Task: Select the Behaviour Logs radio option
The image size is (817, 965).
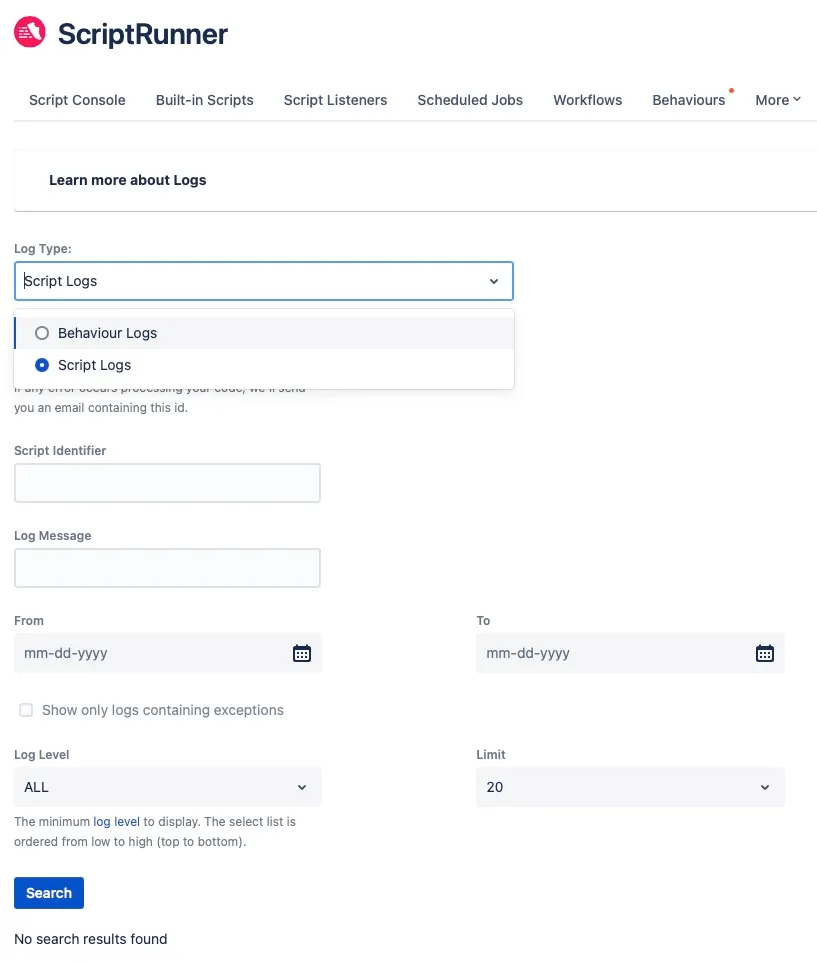Action: pos(42,333)
